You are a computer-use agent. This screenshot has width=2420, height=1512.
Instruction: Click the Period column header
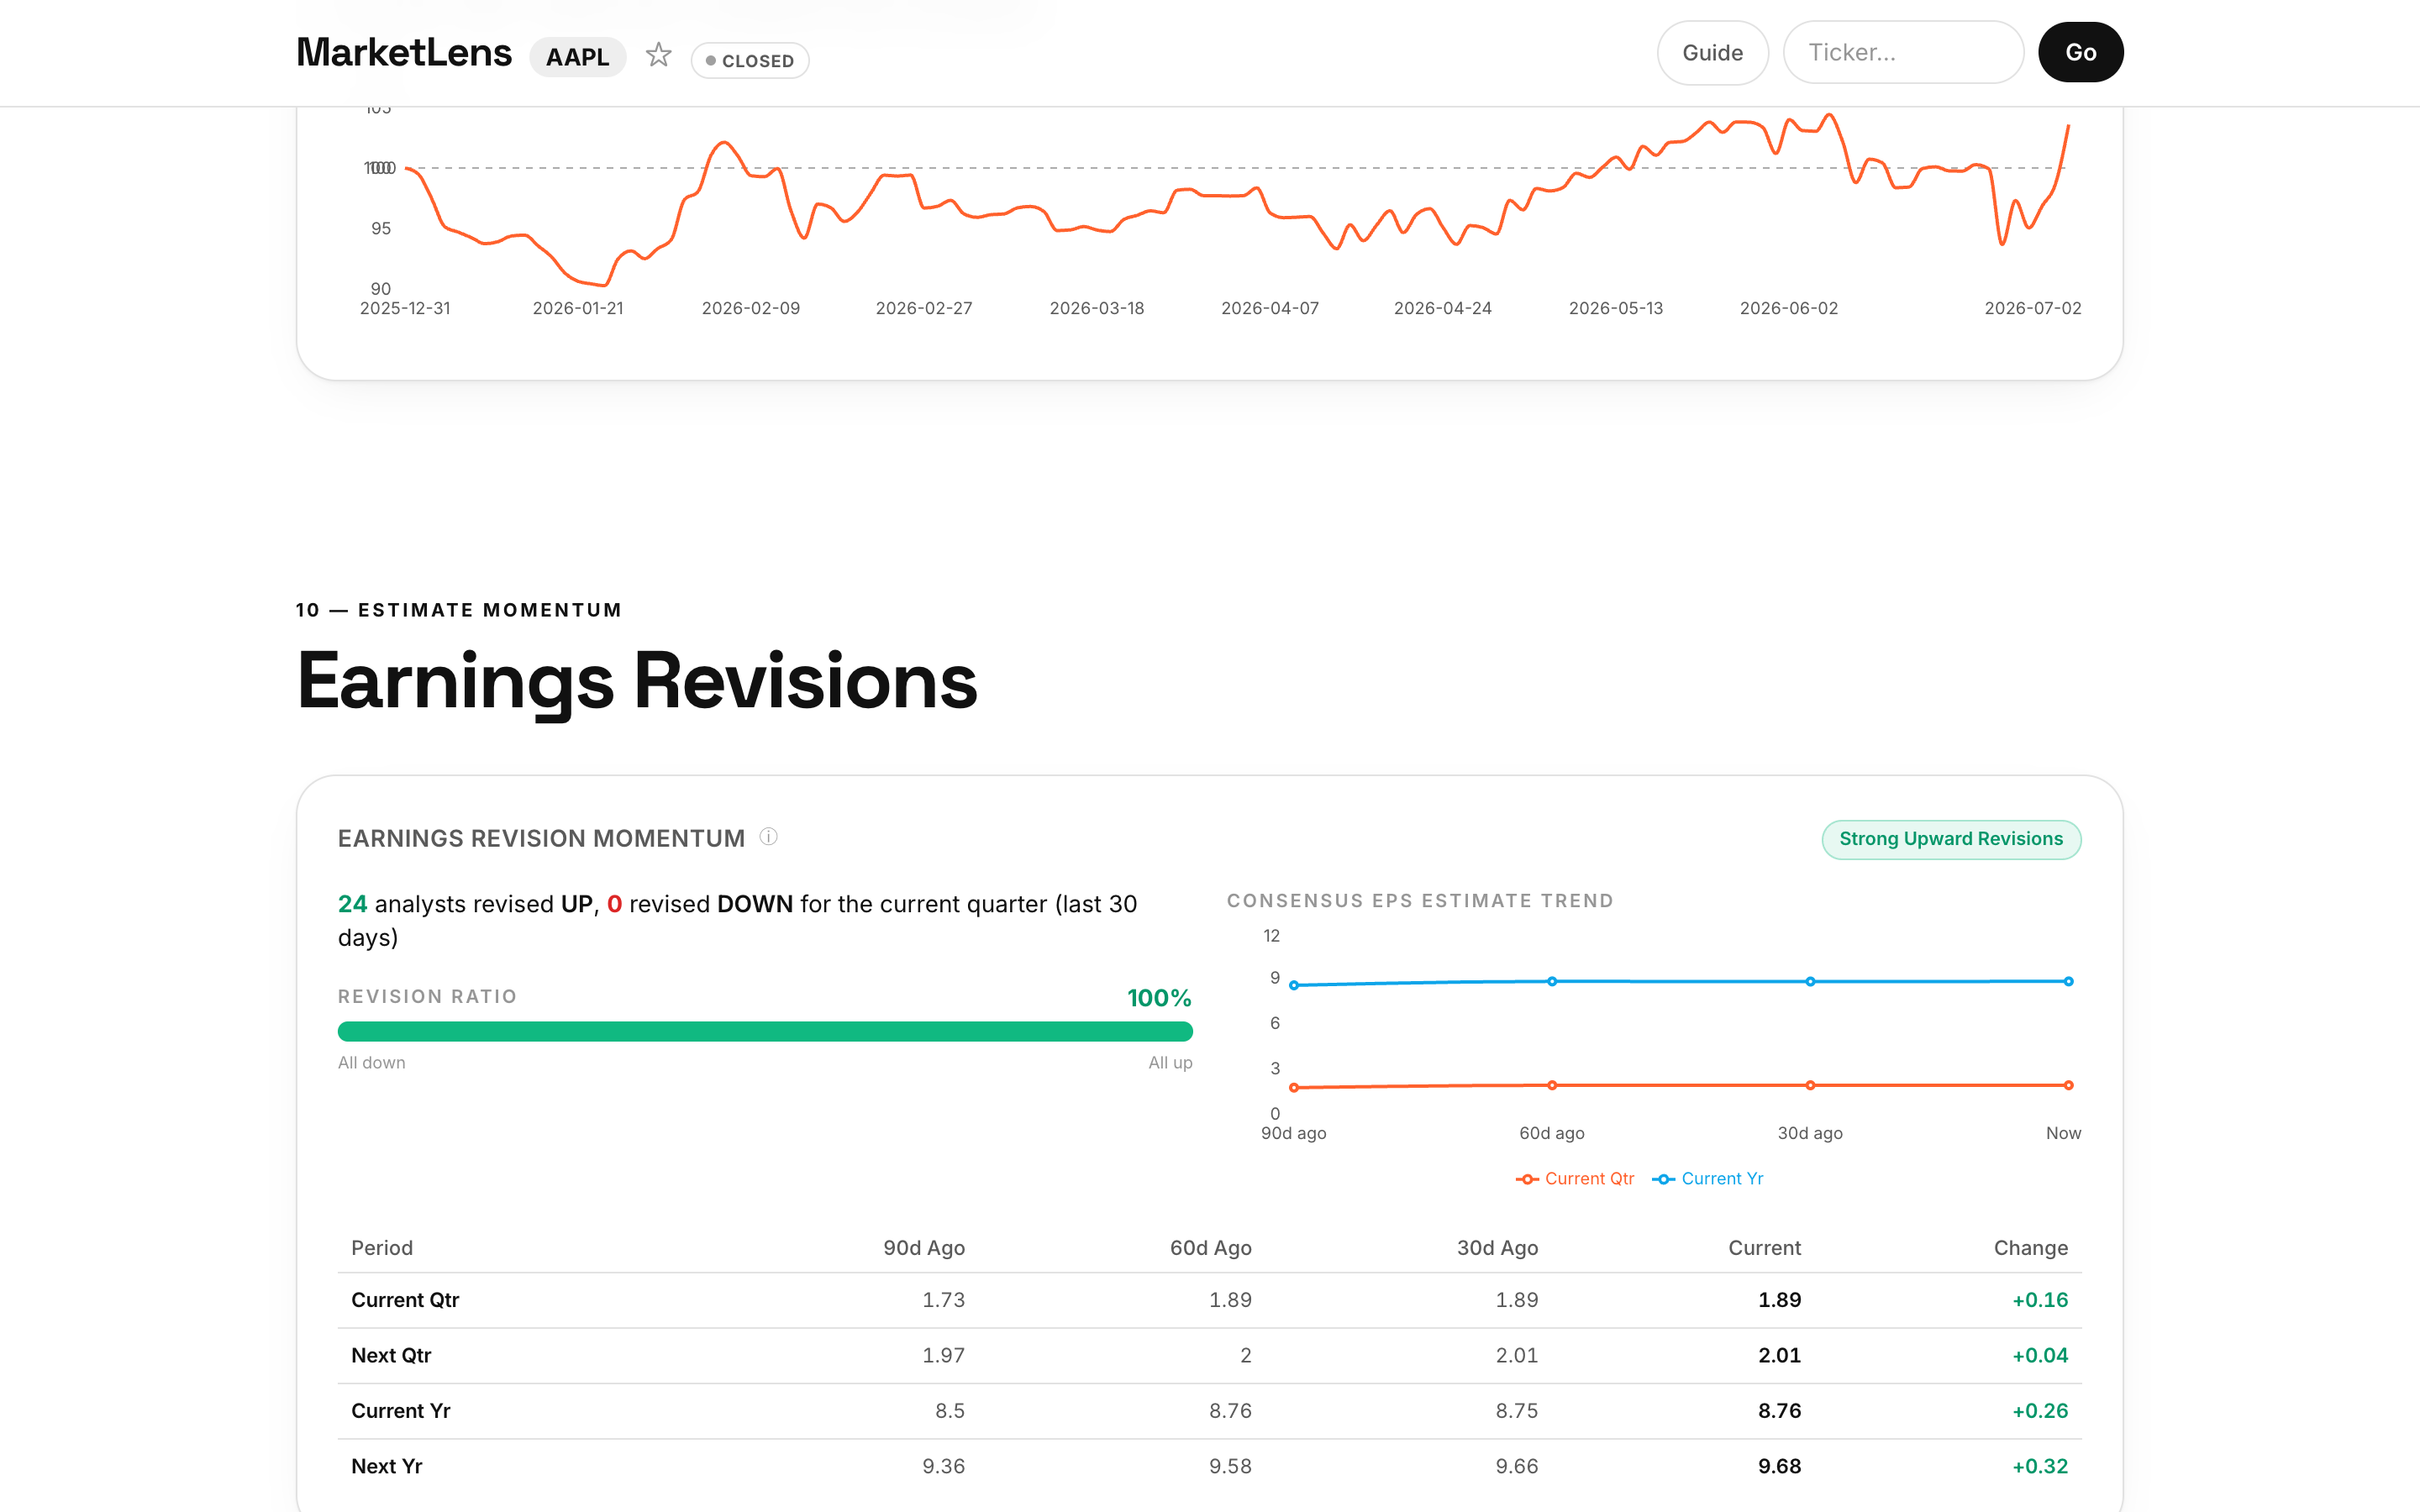click(382, 1247)
